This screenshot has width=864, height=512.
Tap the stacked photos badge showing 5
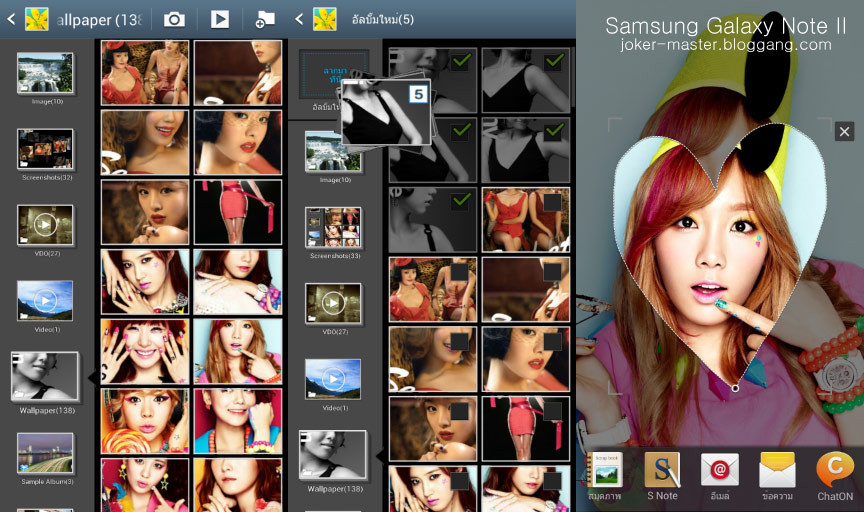(419, 94)
